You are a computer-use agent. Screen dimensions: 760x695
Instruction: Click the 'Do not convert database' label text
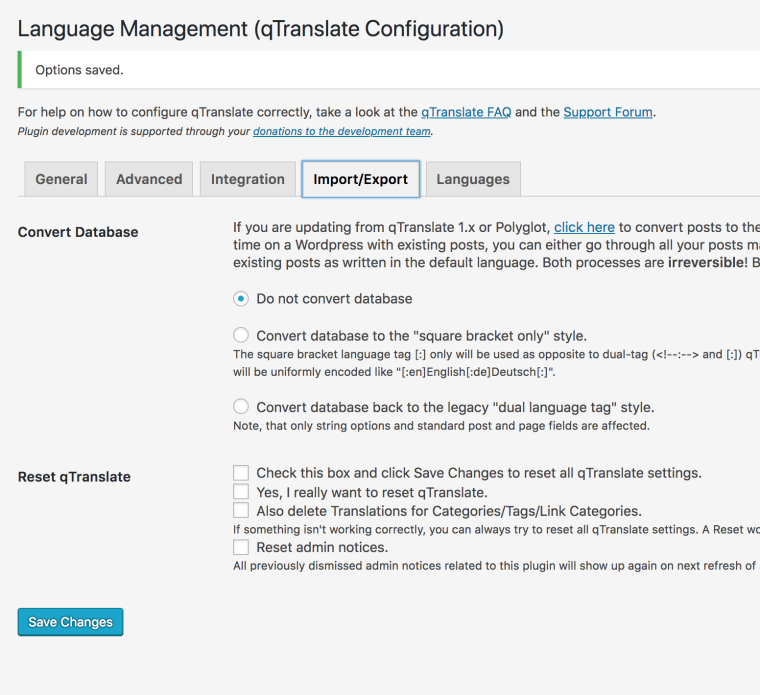tap(334, 298)
